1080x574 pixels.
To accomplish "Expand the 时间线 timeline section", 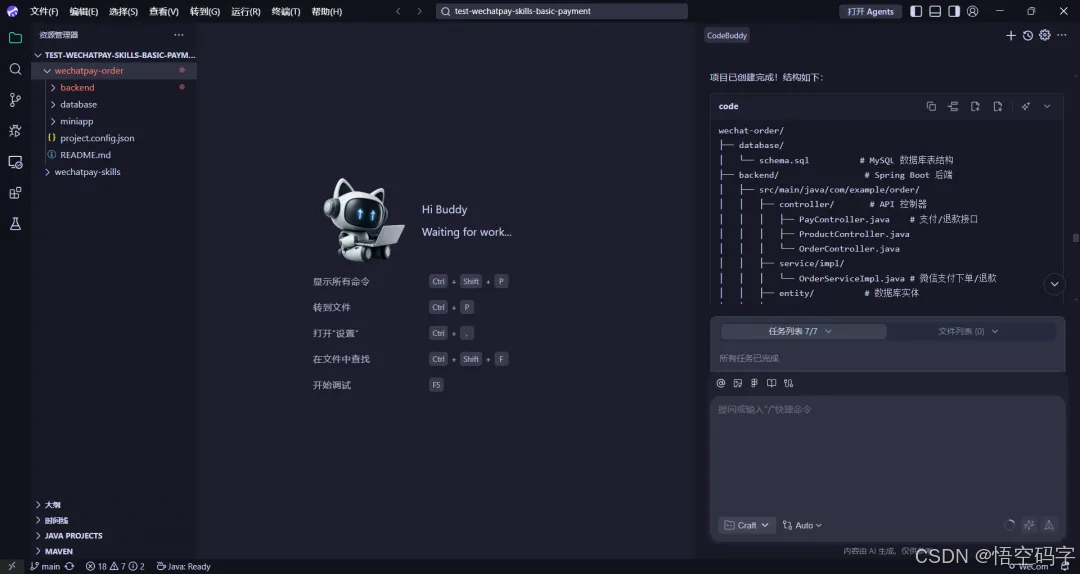I will pos(114,520).
